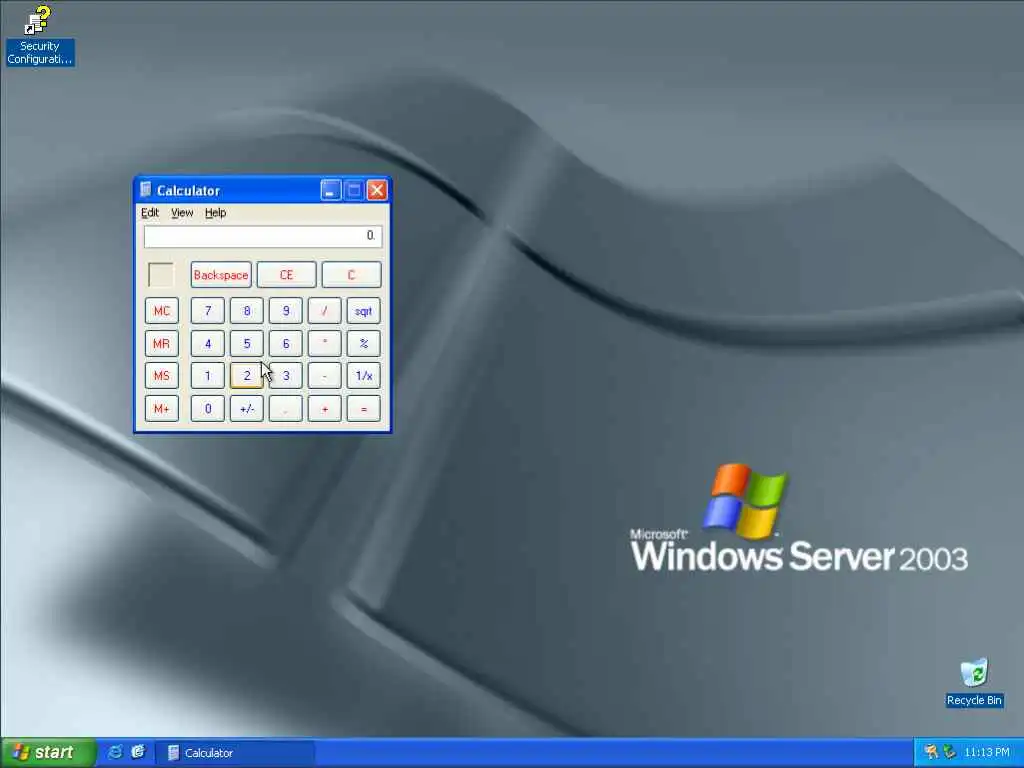Click the minus (-) key
This screenshot has width=1024, height=768.
325,376
